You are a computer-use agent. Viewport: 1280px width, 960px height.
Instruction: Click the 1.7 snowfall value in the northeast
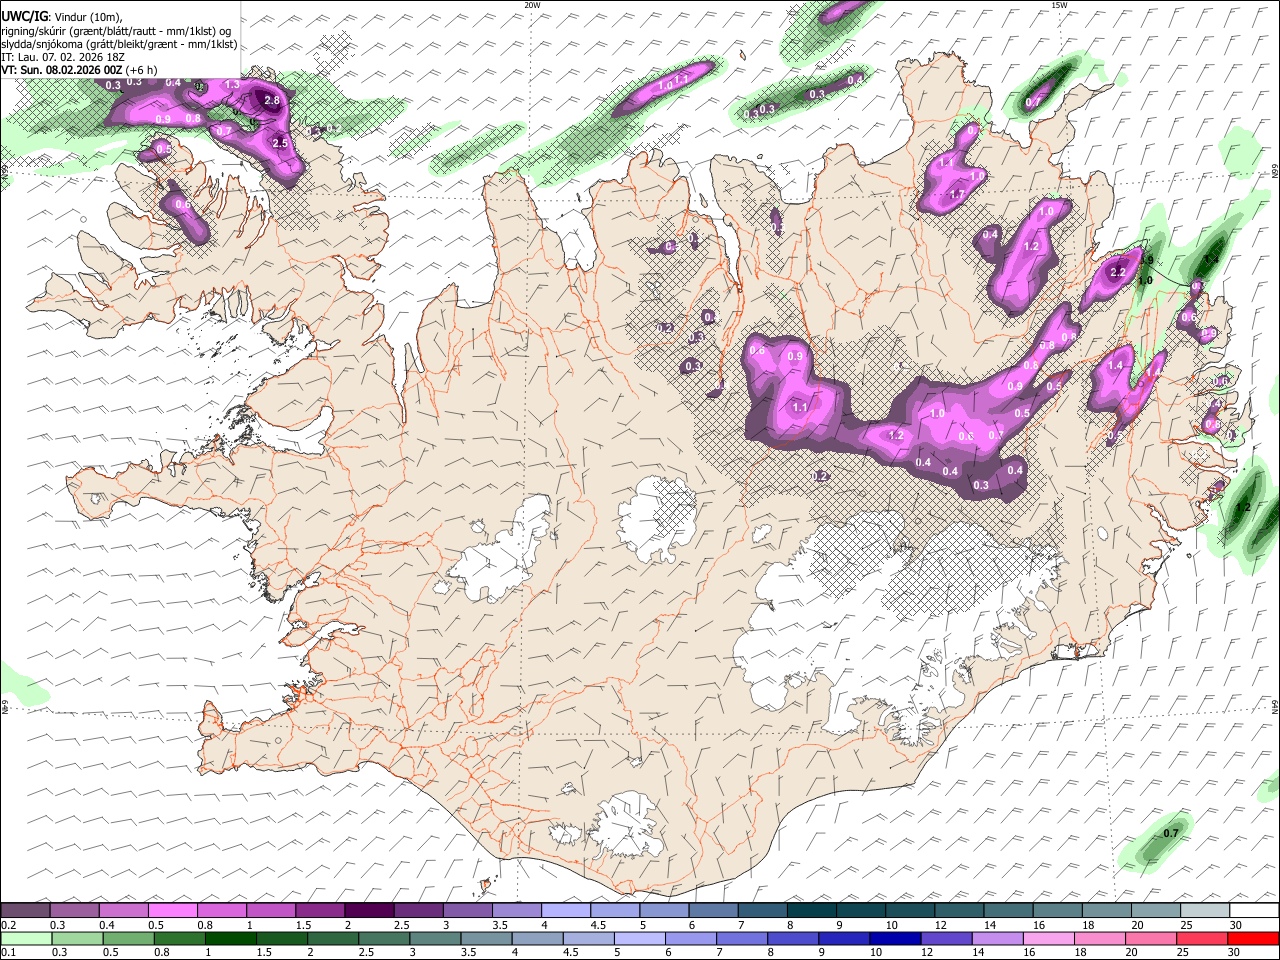point(956,194)
